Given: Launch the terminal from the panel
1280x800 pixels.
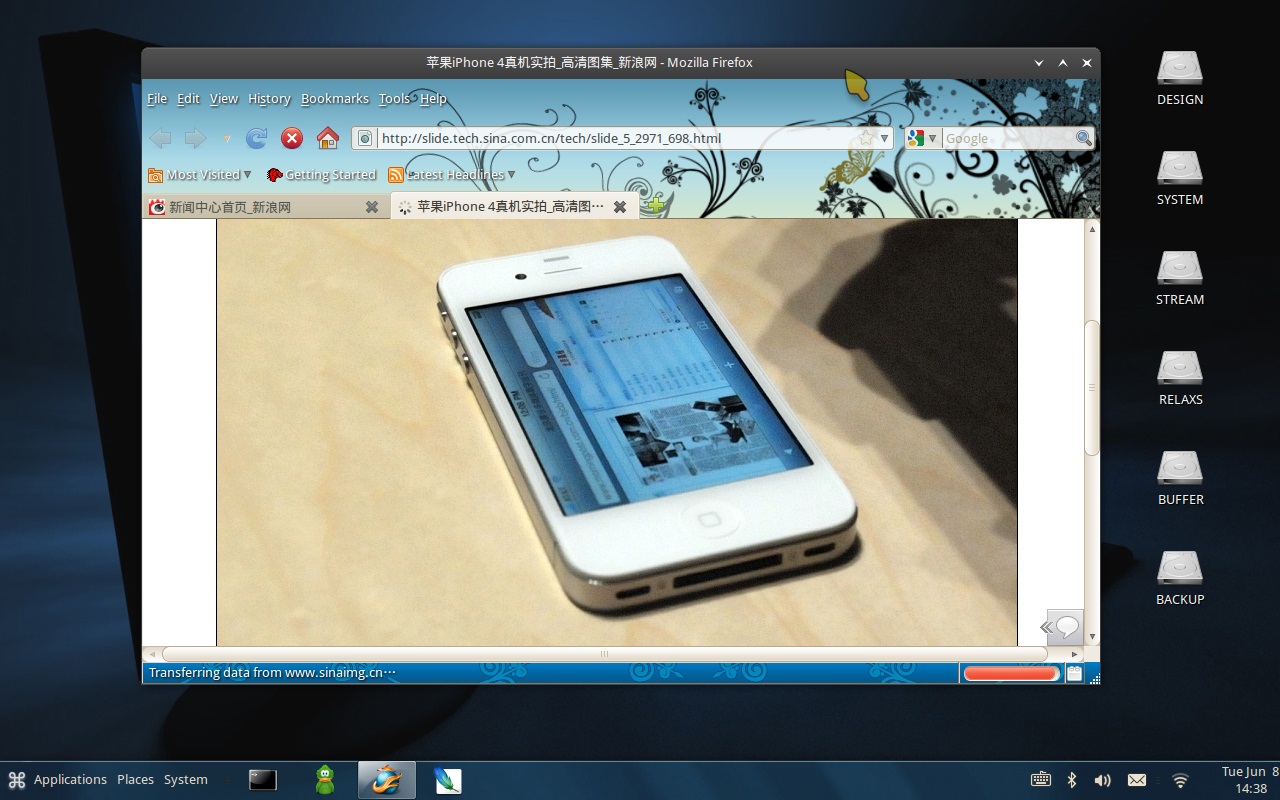Looking at the screenshot, I should (263, 780).
